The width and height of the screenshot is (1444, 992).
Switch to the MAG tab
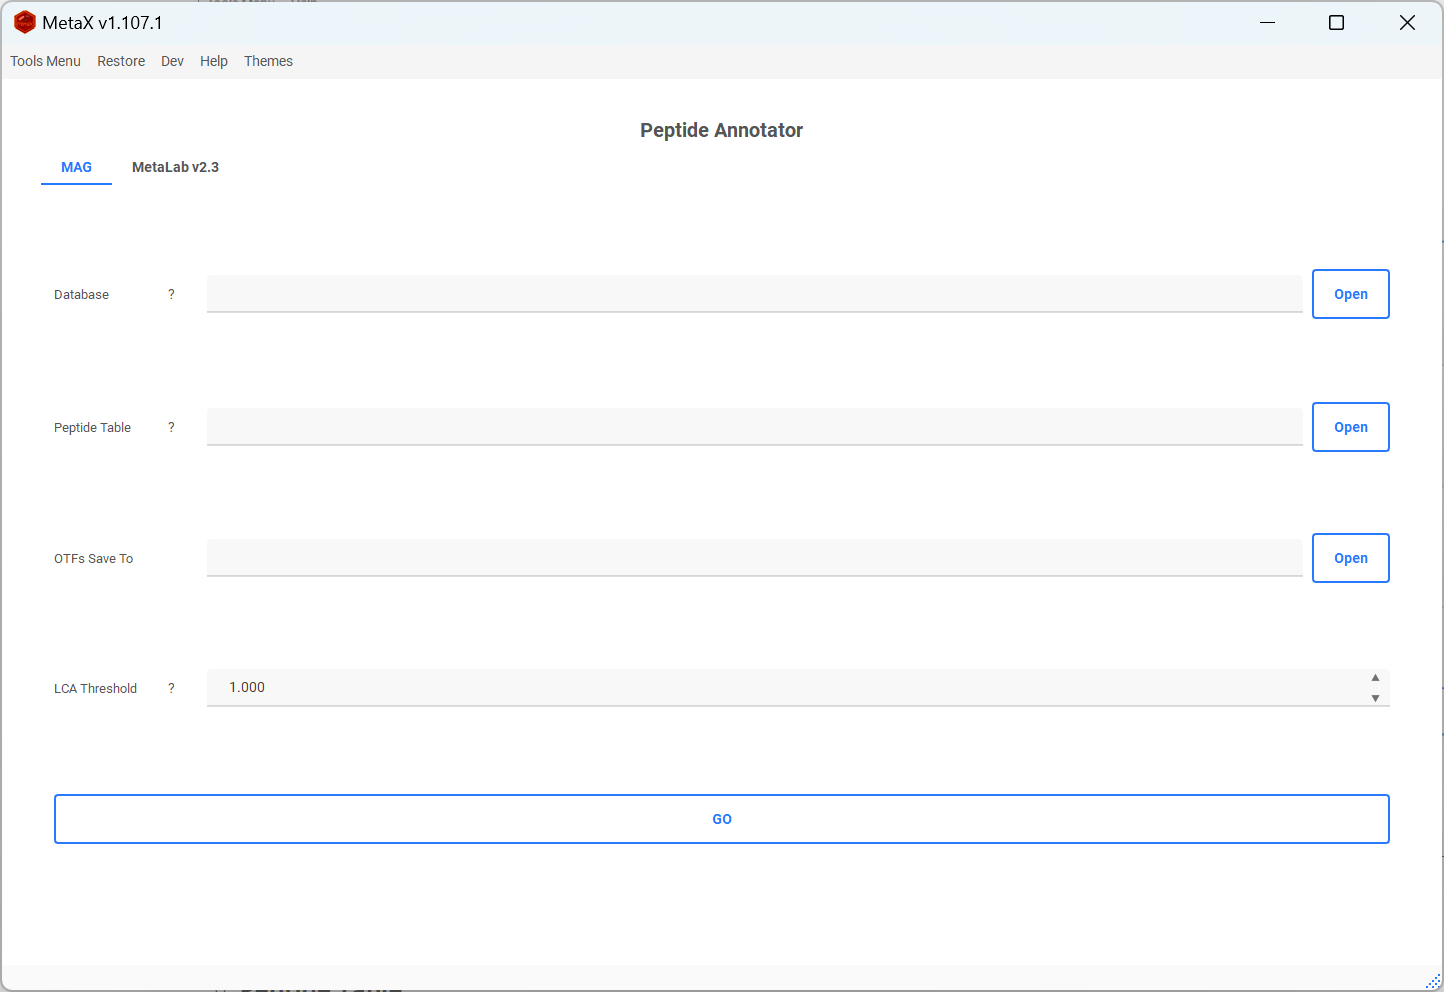76,167
